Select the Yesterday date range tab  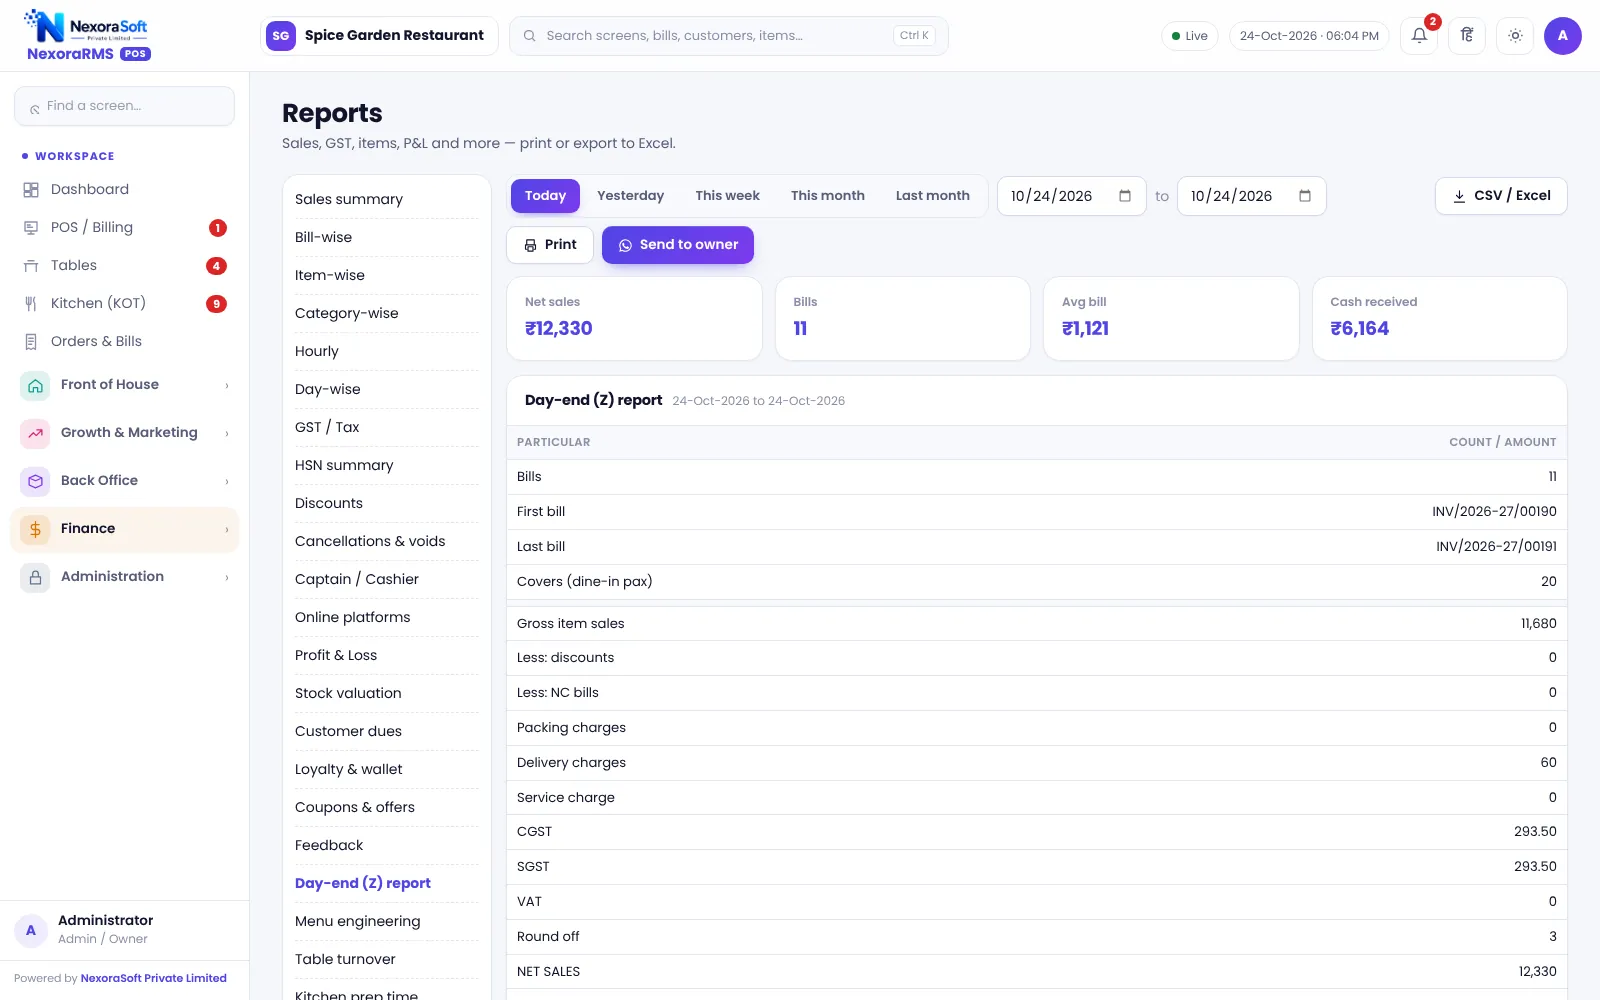(630, 196)
